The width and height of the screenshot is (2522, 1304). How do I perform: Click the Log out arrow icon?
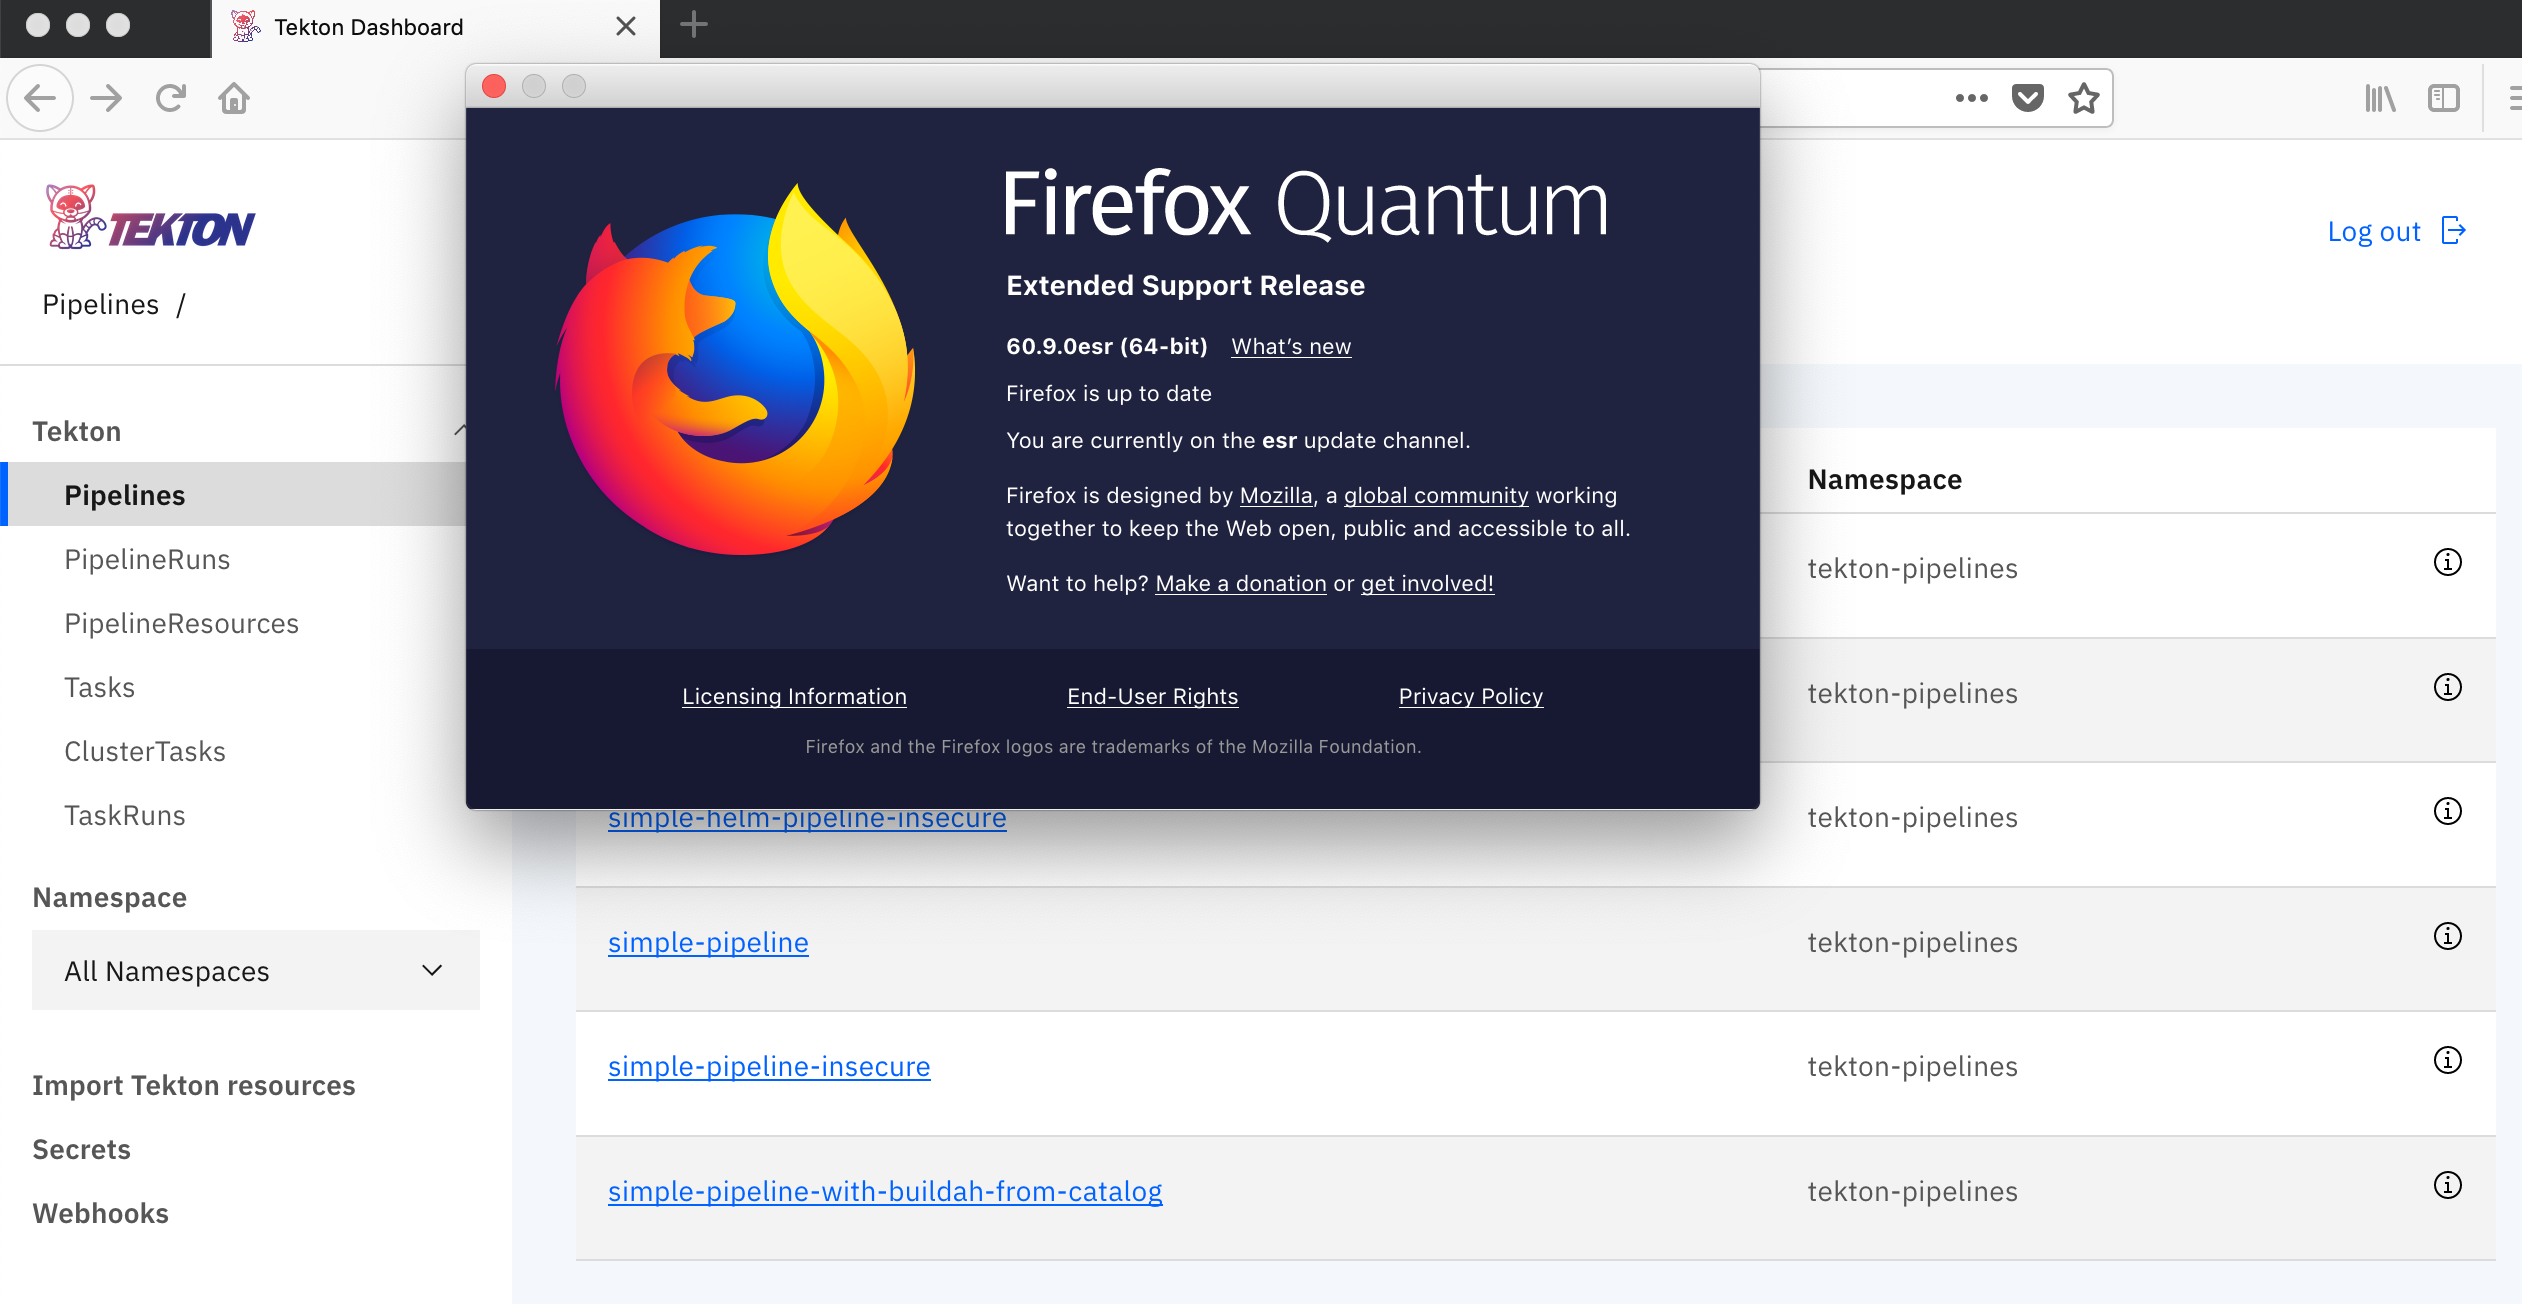[x=2454, y=231]
